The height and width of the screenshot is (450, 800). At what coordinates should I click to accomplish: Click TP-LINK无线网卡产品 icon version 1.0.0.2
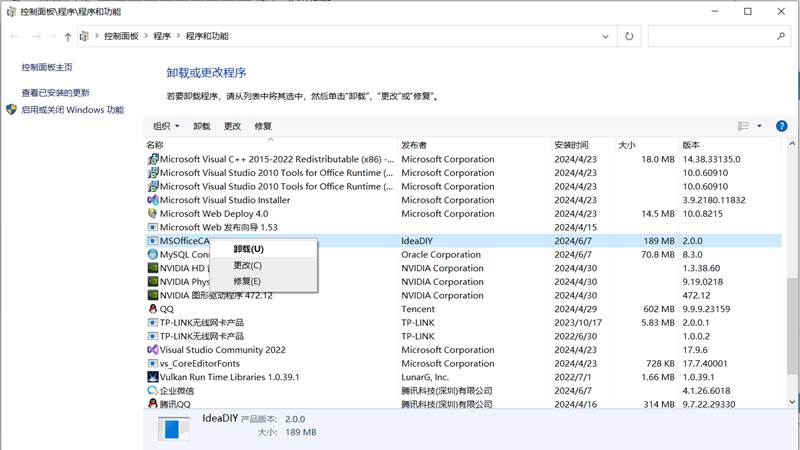[x=153, y=336]
